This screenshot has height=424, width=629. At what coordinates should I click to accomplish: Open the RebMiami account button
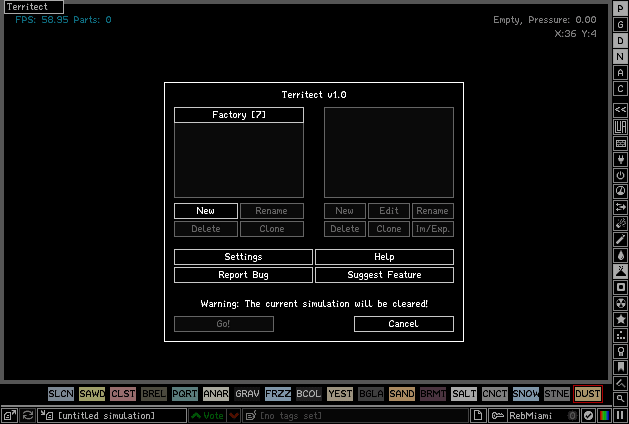click(534, 416)
